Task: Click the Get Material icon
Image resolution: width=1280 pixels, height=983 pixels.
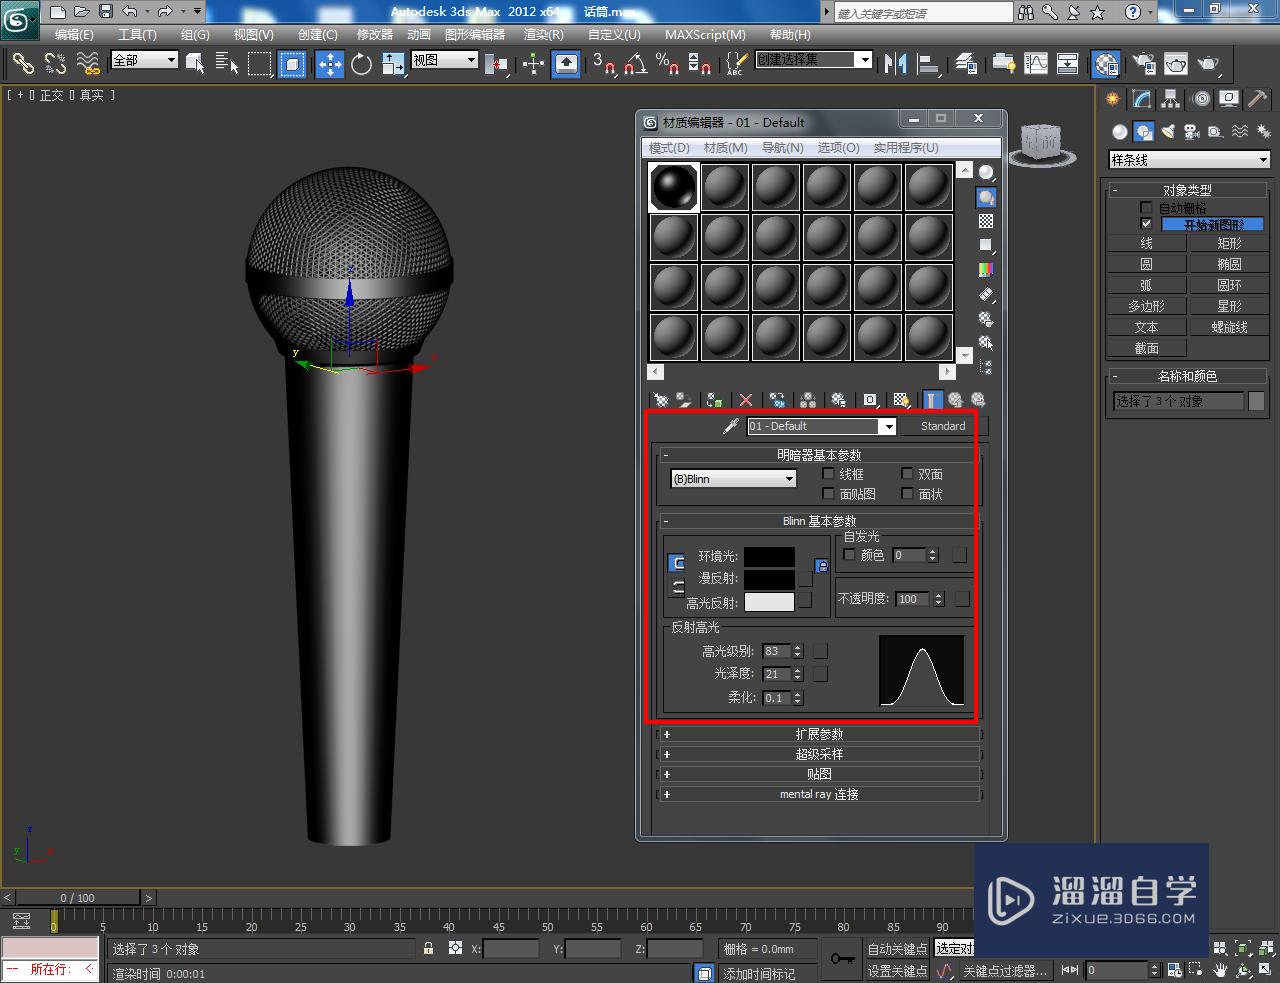Action: click(x=661, y=400)
